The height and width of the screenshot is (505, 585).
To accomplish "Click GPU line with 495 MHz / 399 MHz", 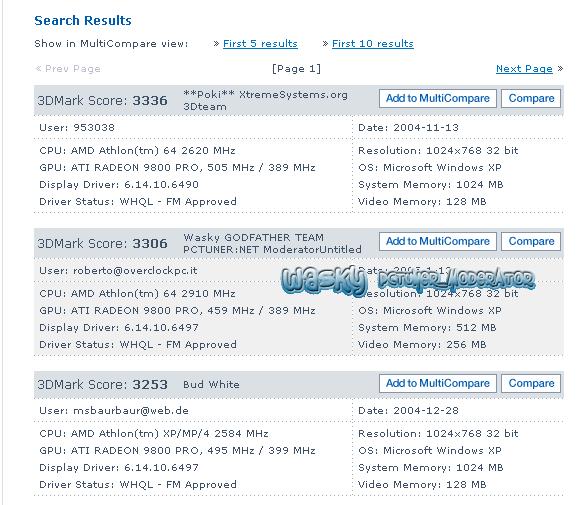I will (x=177, y=451).
